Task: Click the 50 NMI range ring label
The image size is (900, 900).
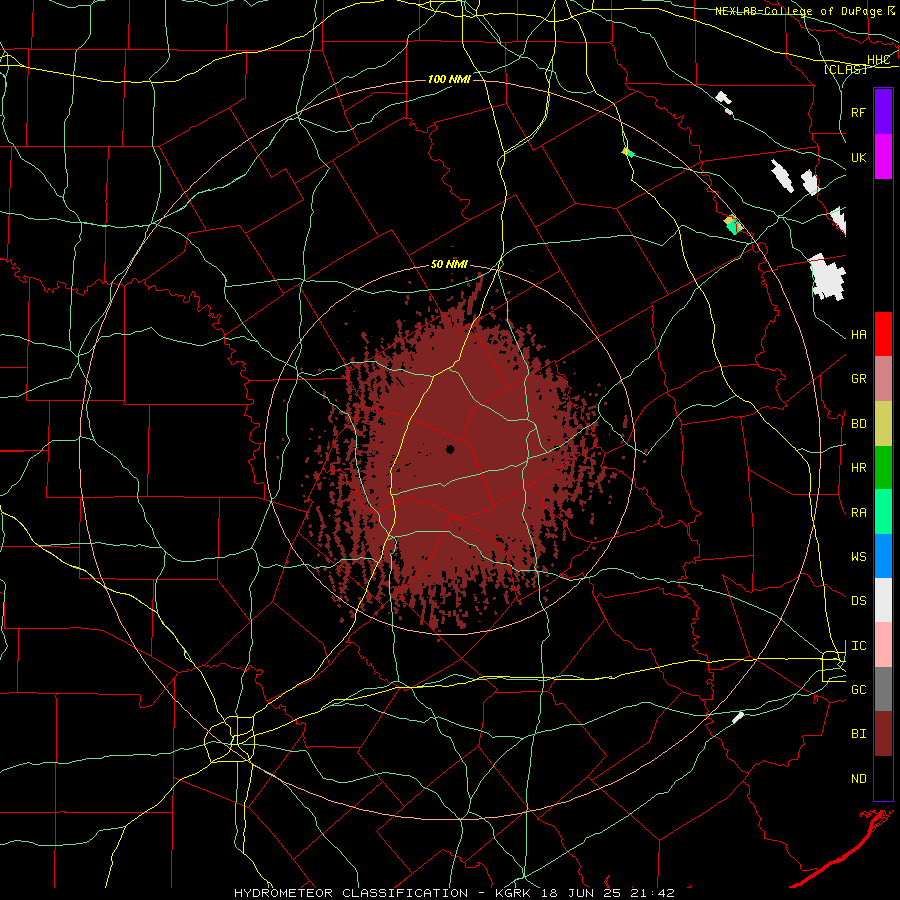Action: 449,264
